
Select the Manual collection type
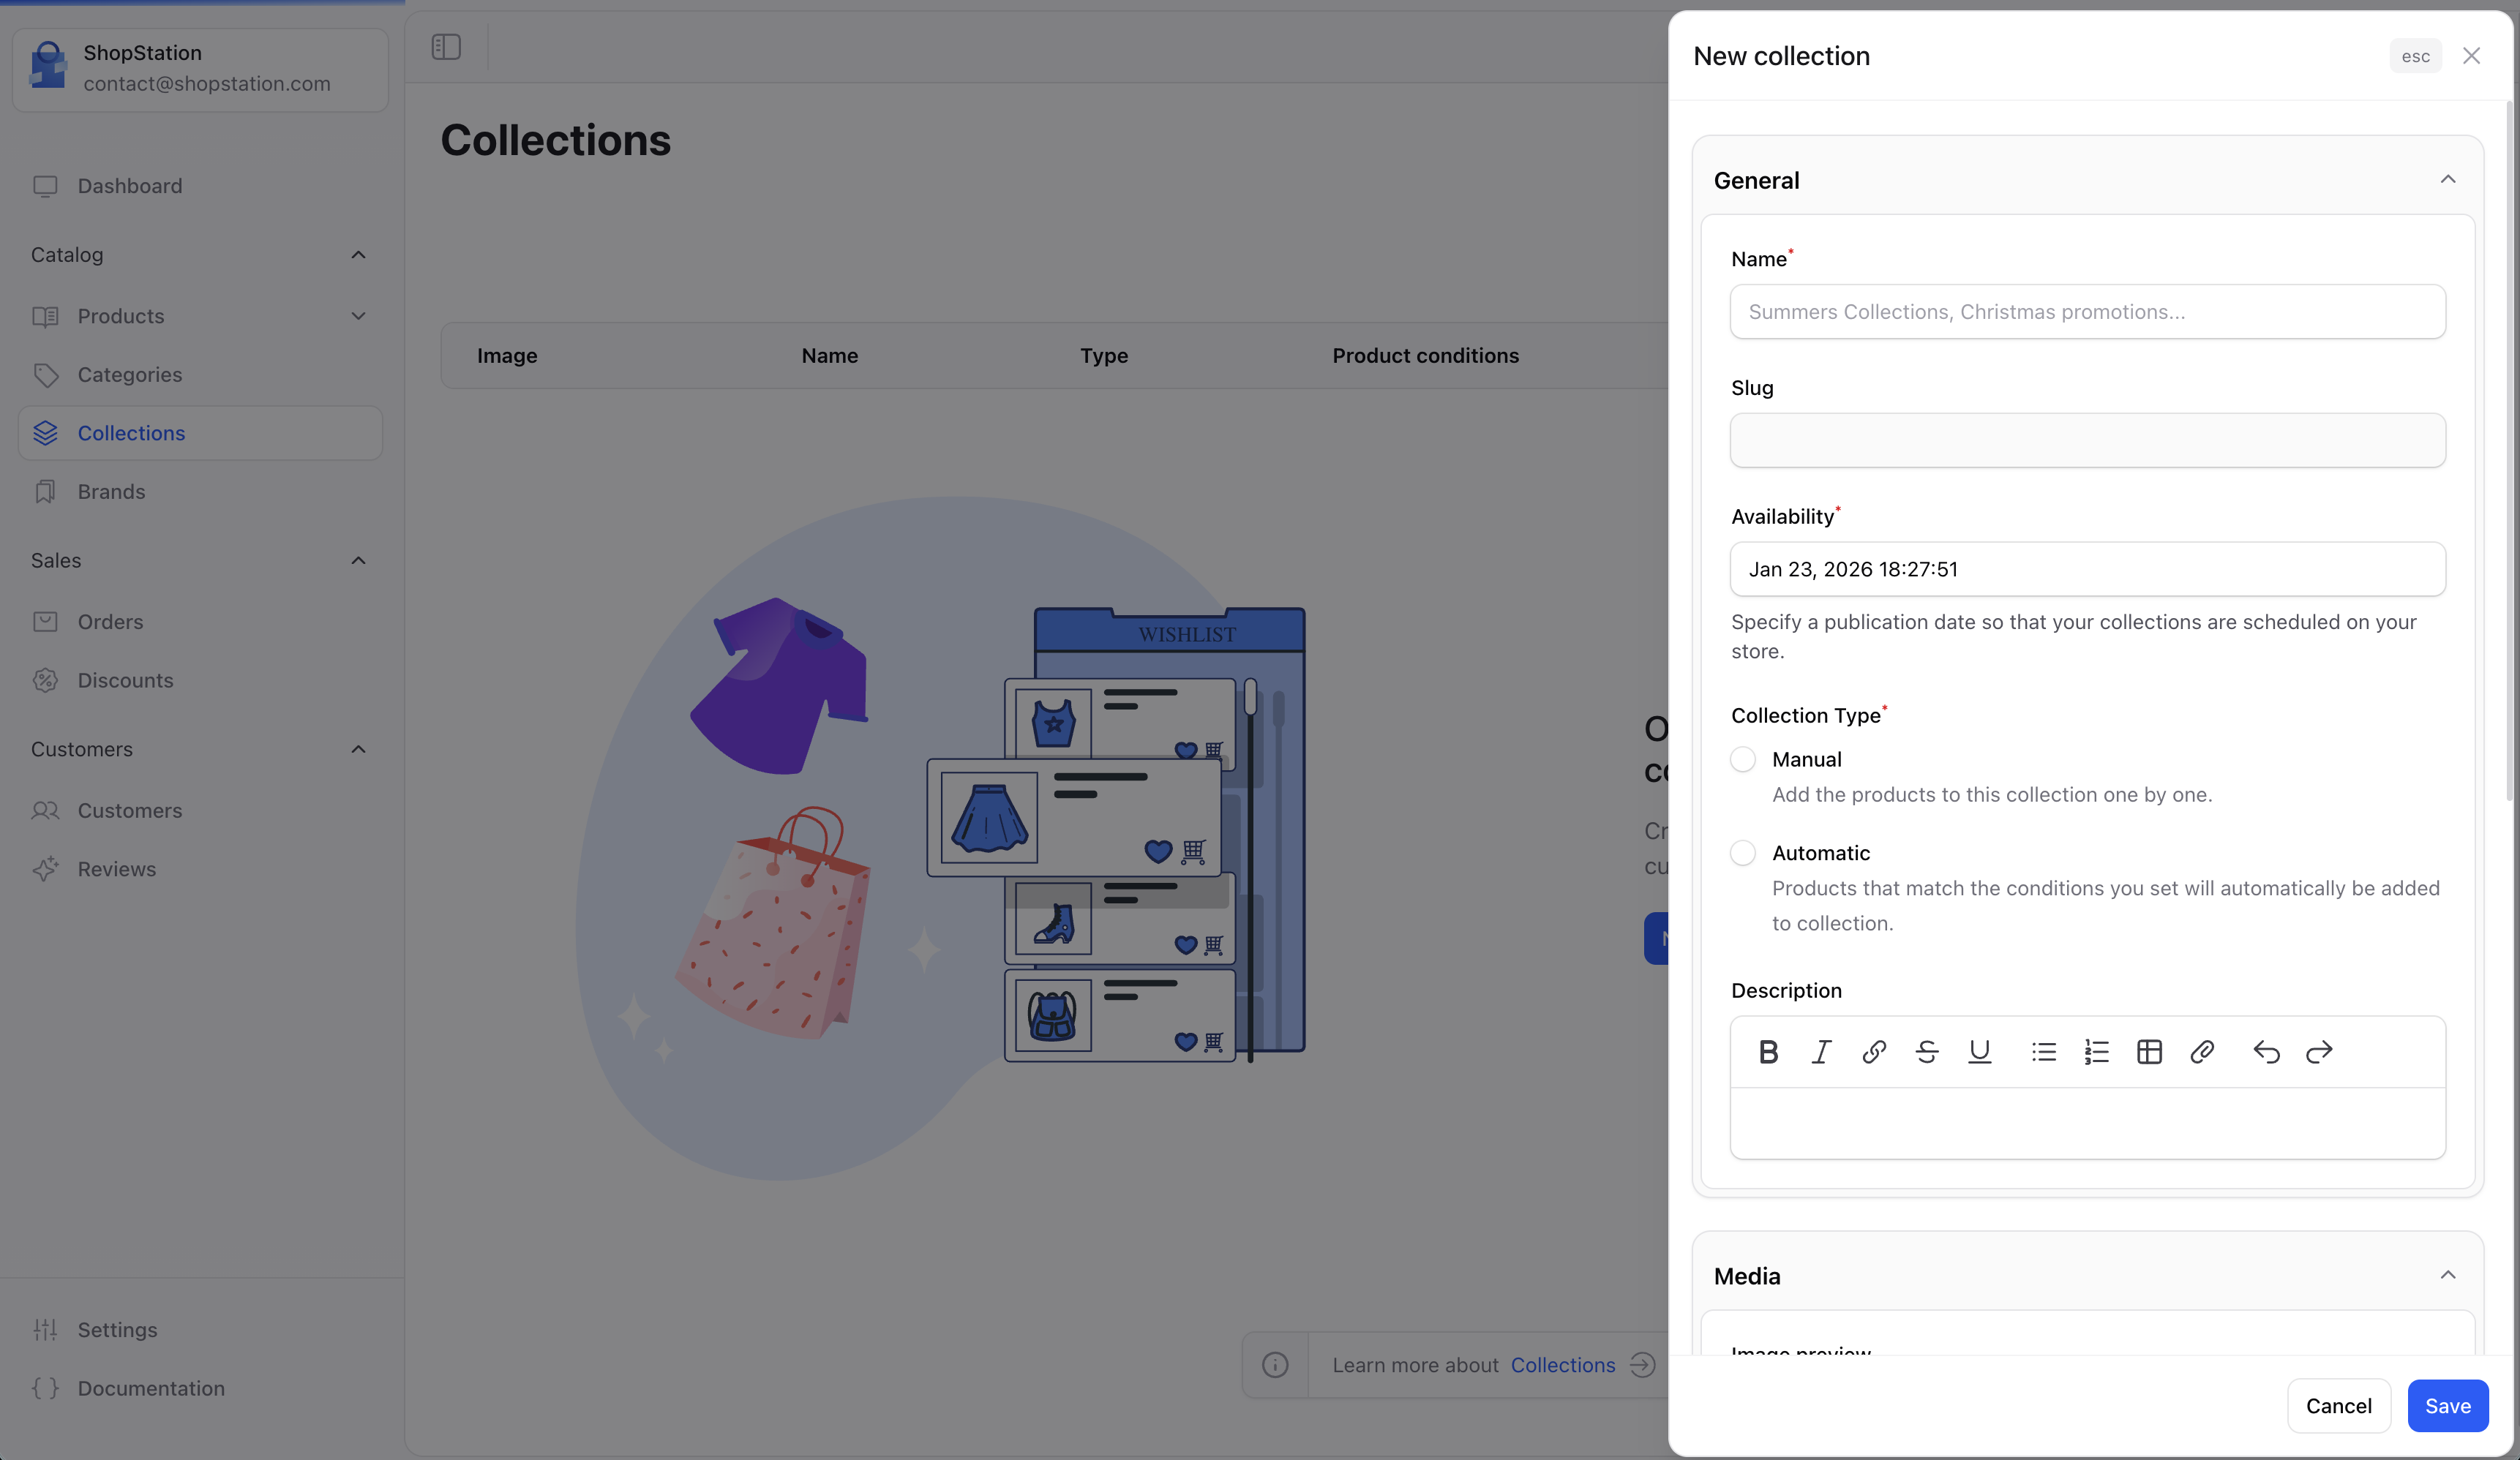click(x=1743, y=760)
